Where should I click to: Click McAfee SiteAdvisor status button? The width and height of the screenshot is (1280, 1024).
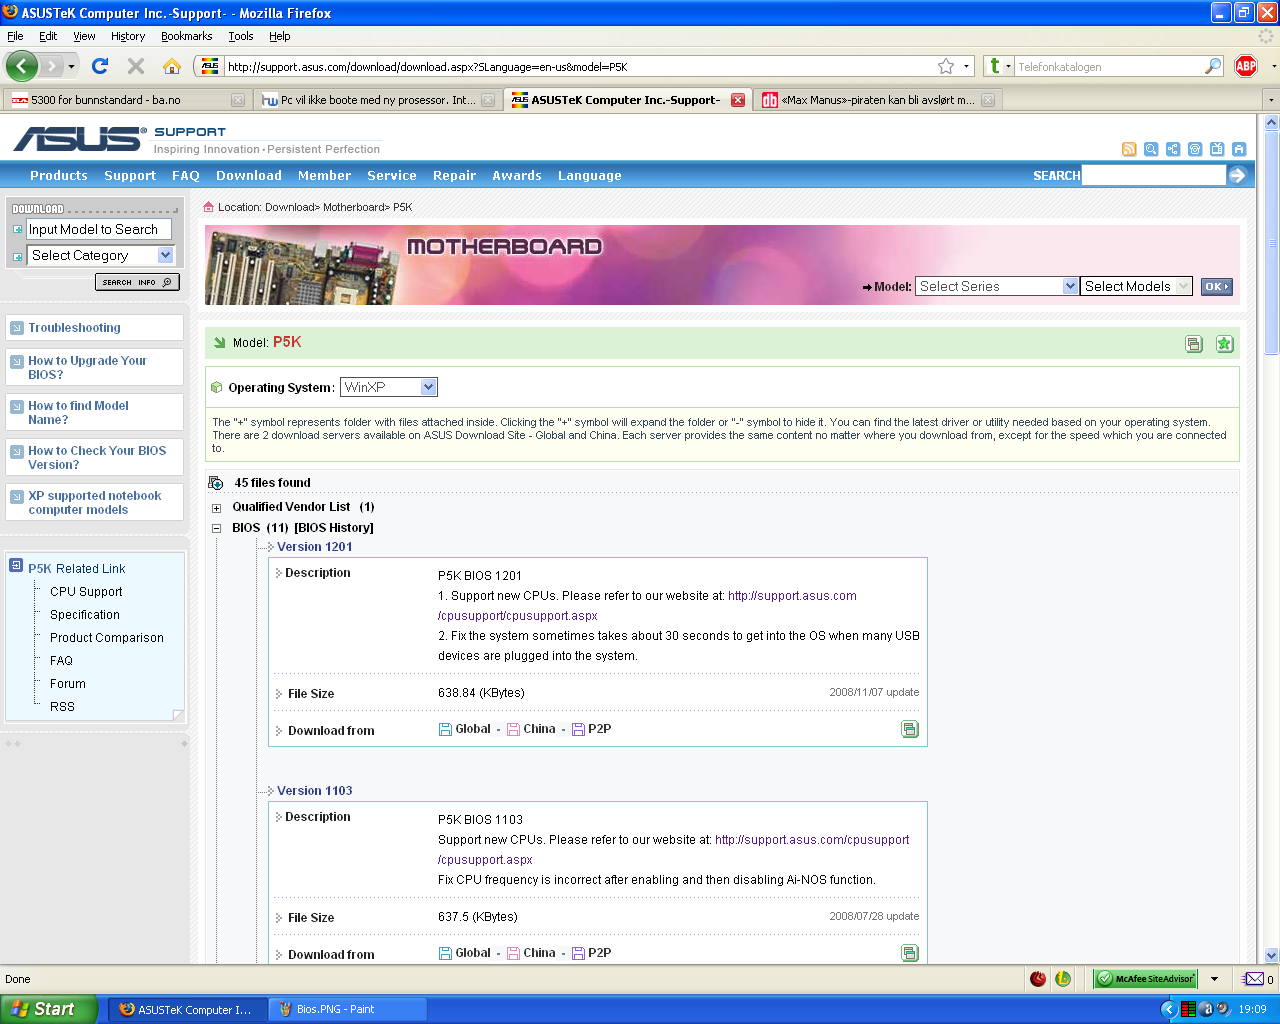pos(1145,979)
